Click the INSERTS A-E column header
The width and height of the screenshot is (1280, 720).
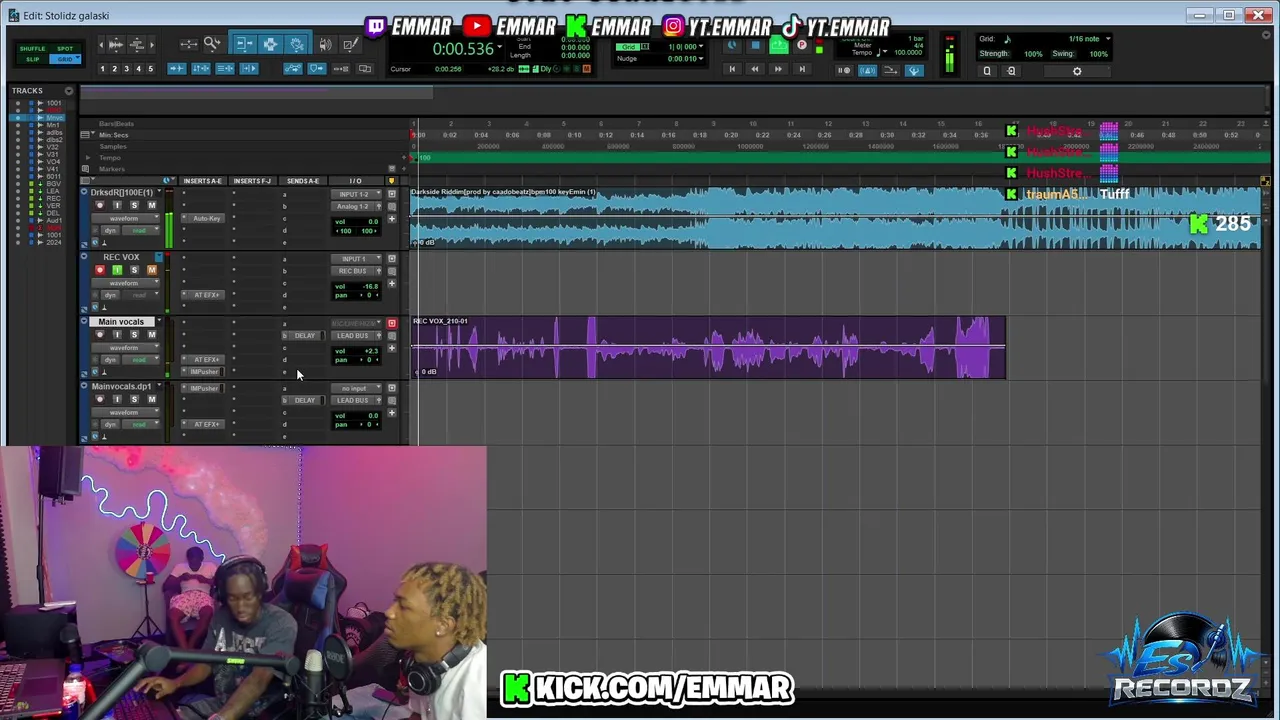point(202,181)
